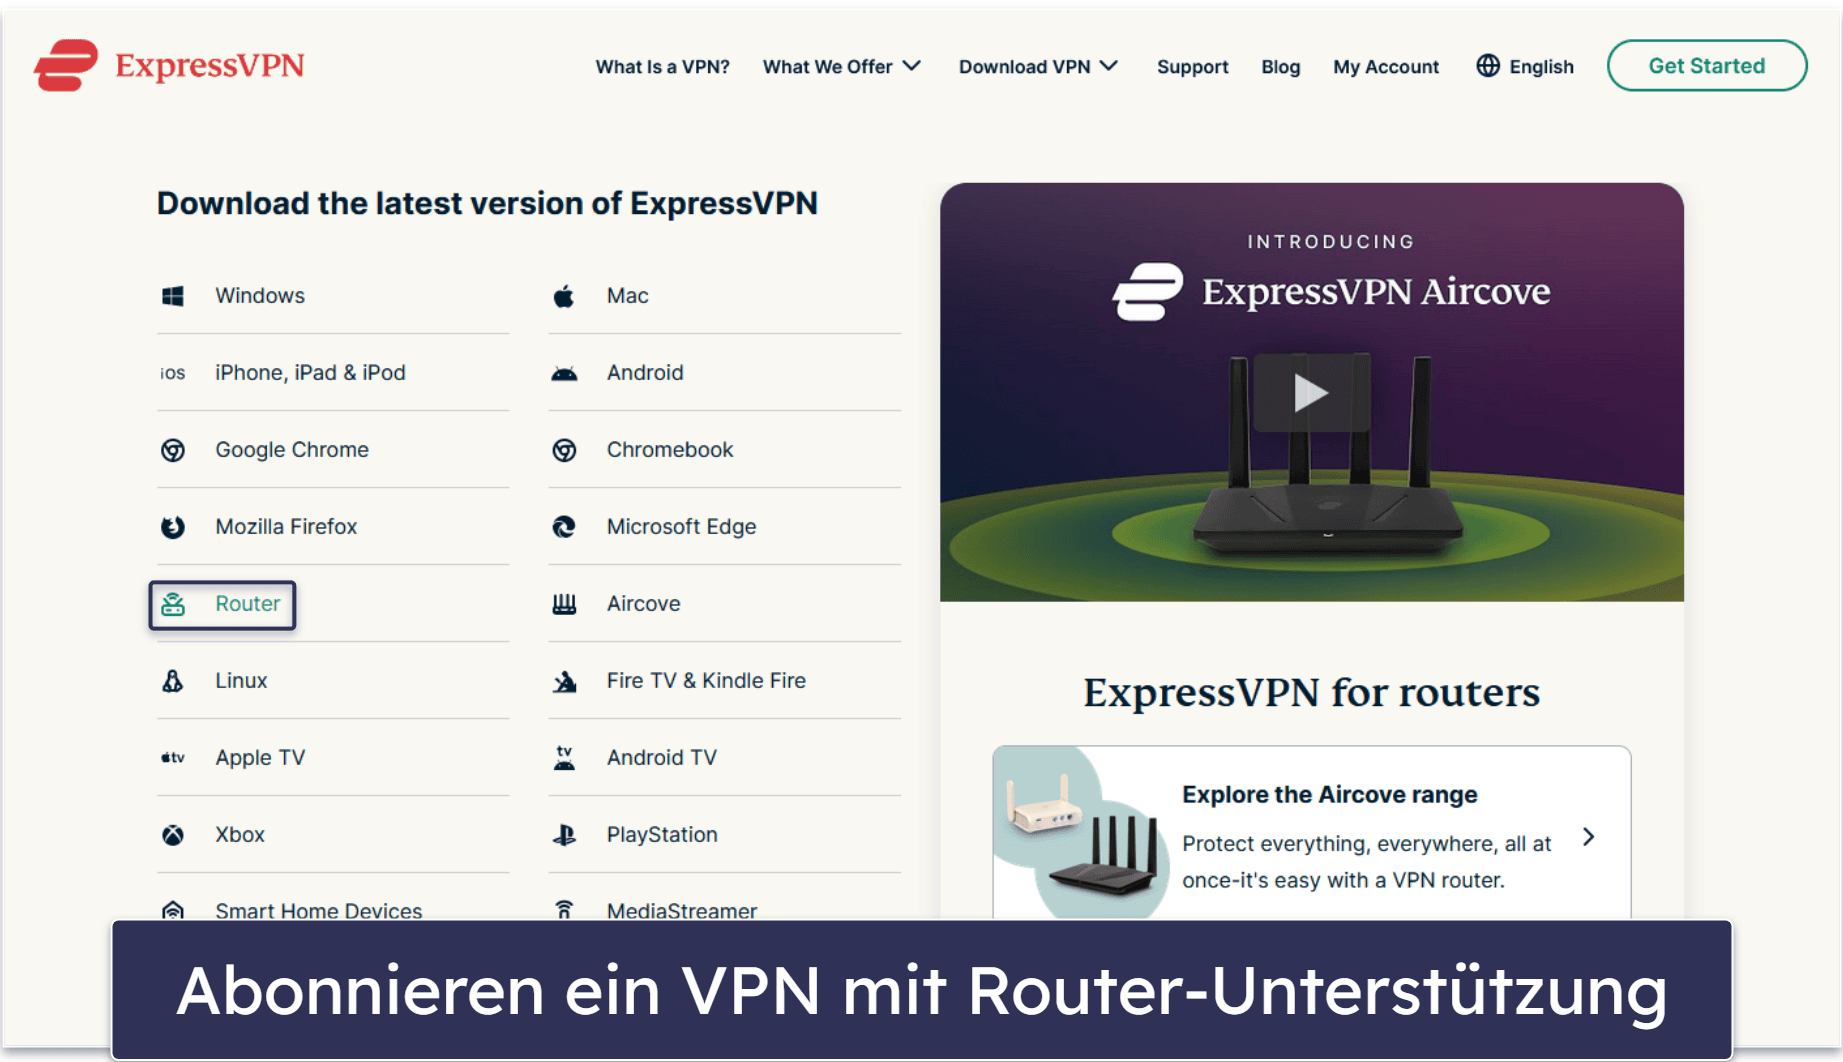This screenshot has width=1843, height=1062.
Task: Expand the What We Offer menu
Action: (x=841, y=67)
